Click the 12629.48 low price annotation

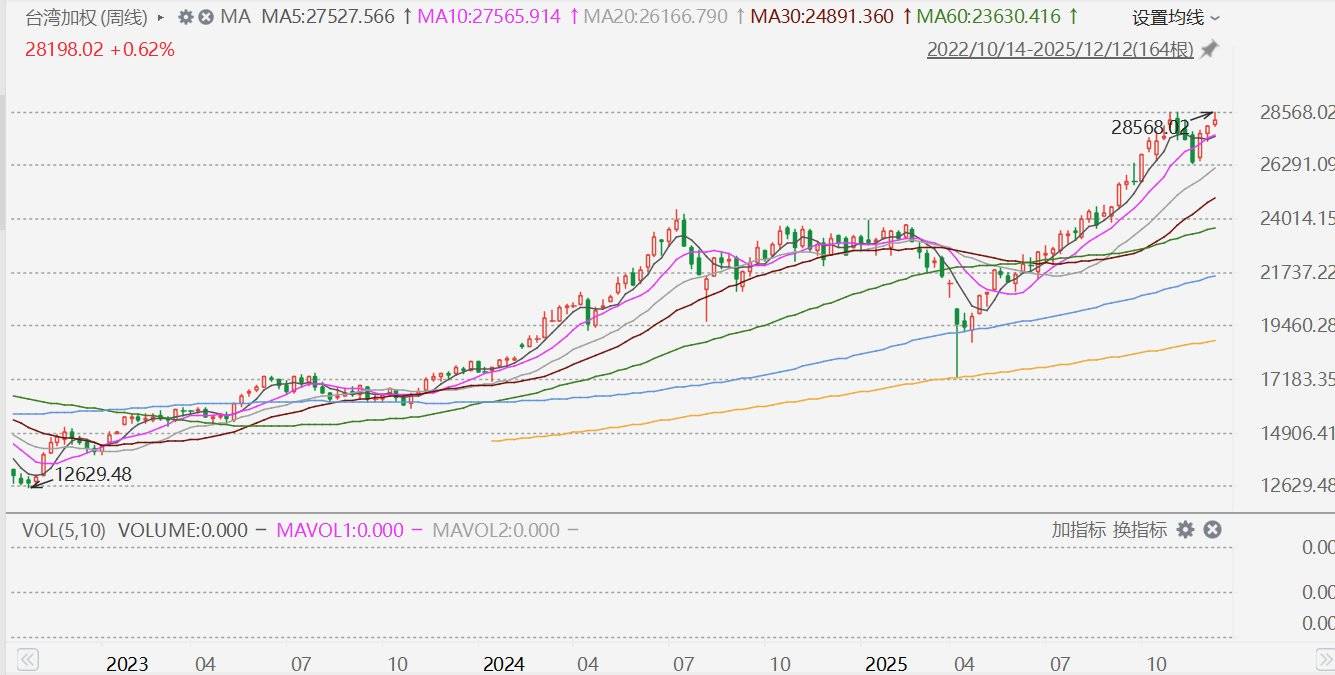coord(93,475)
